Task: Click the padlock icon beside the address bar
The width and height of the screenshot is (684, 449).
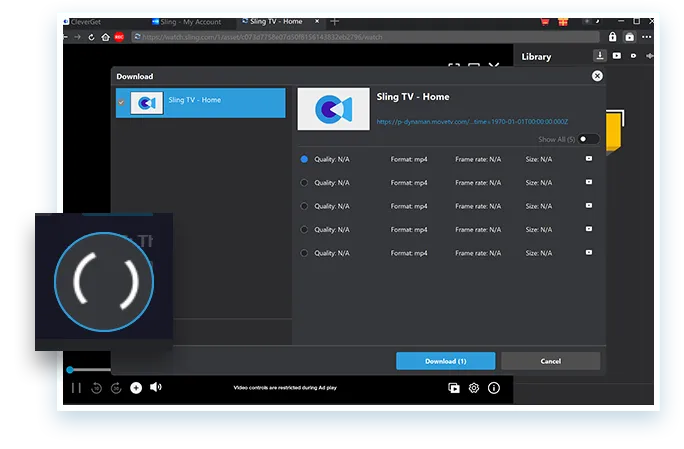Action: [612, 37]
